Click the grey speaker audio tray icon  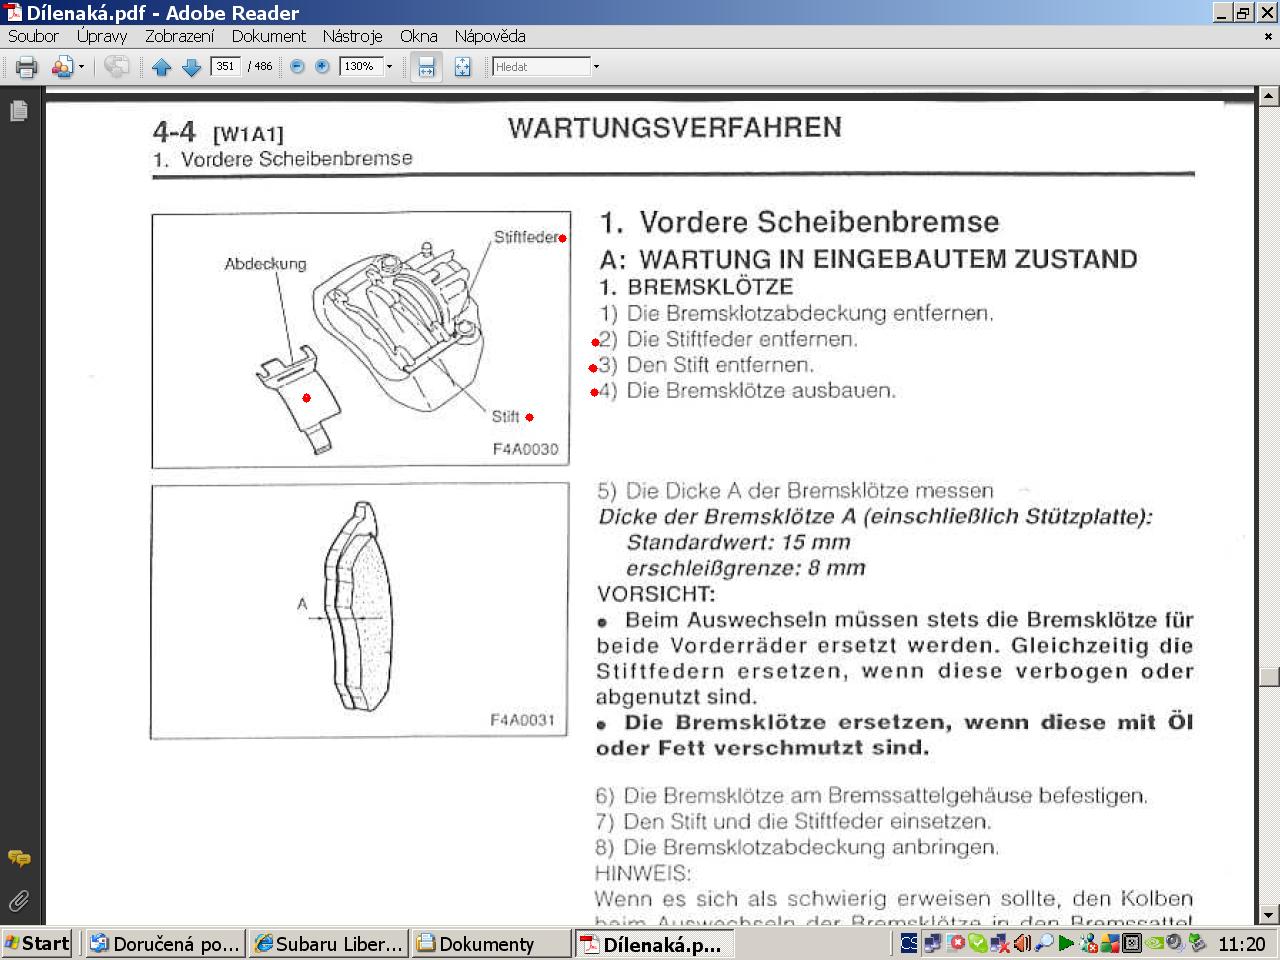click(1175, 943)
